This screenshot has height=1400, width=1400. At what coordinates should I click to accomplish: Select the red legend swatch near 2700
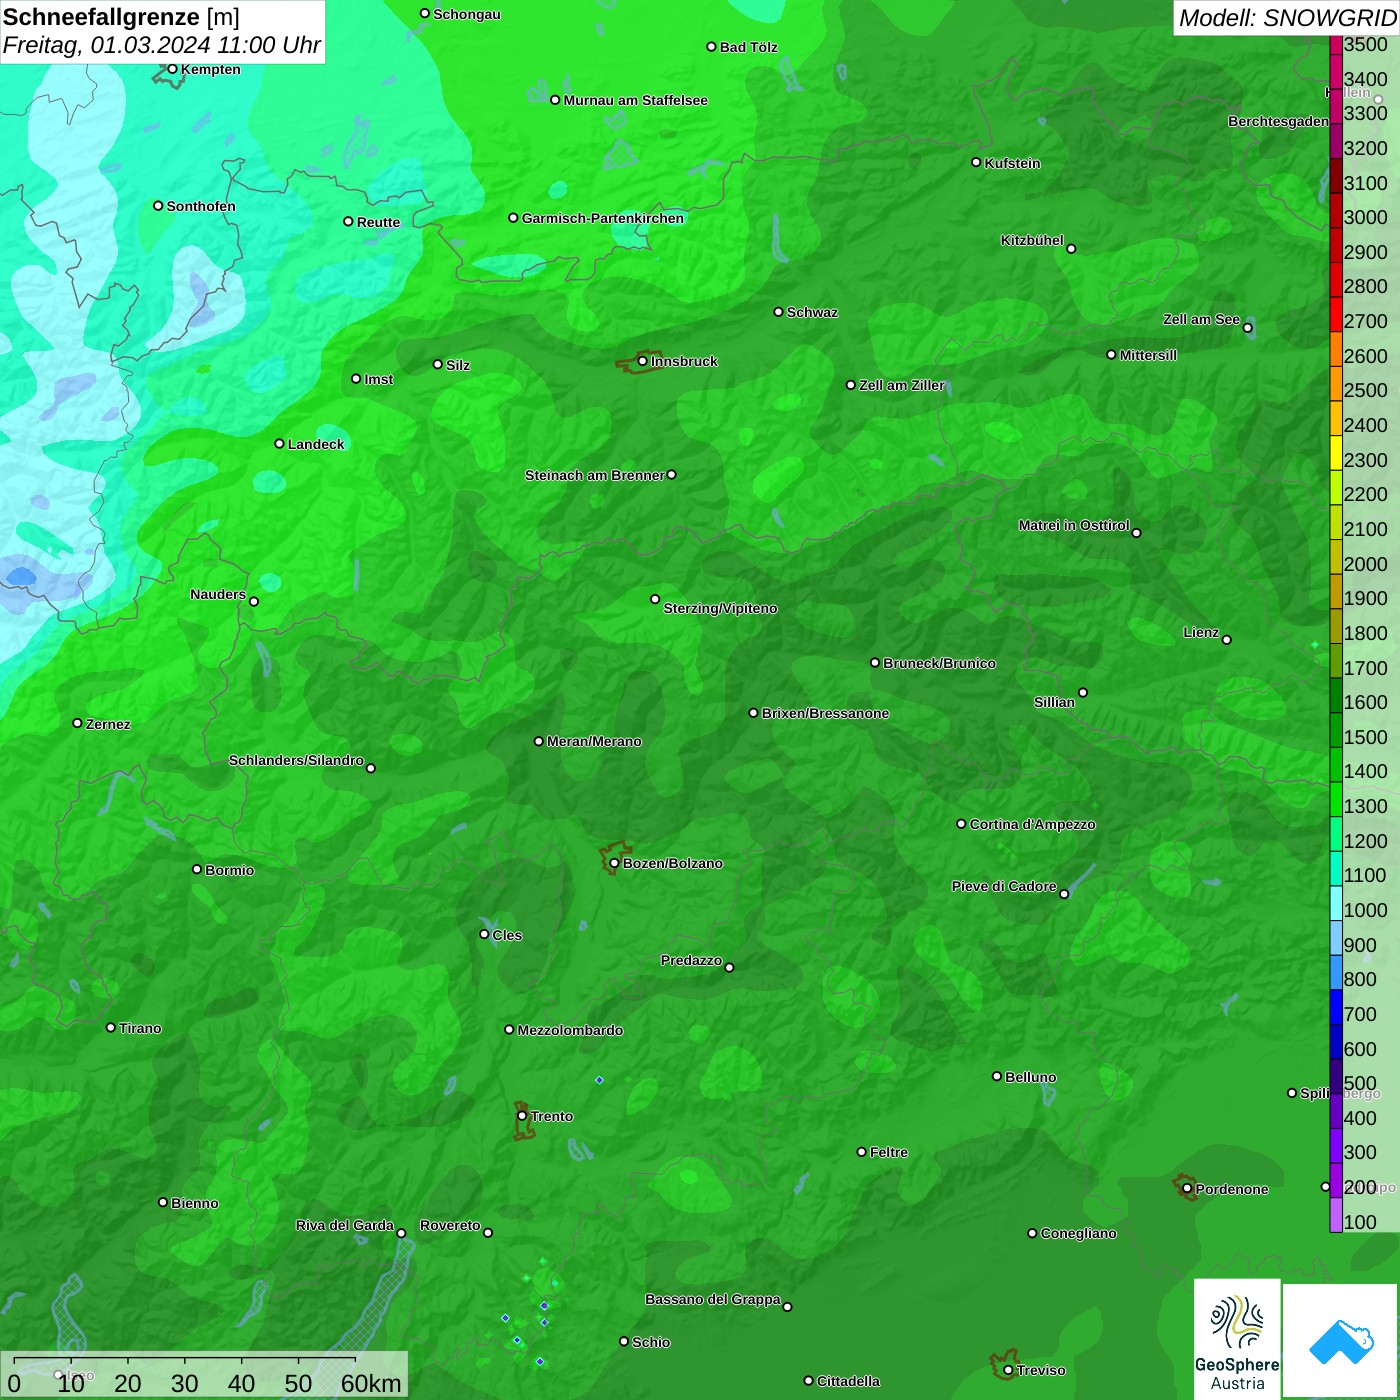(1336, 314)
